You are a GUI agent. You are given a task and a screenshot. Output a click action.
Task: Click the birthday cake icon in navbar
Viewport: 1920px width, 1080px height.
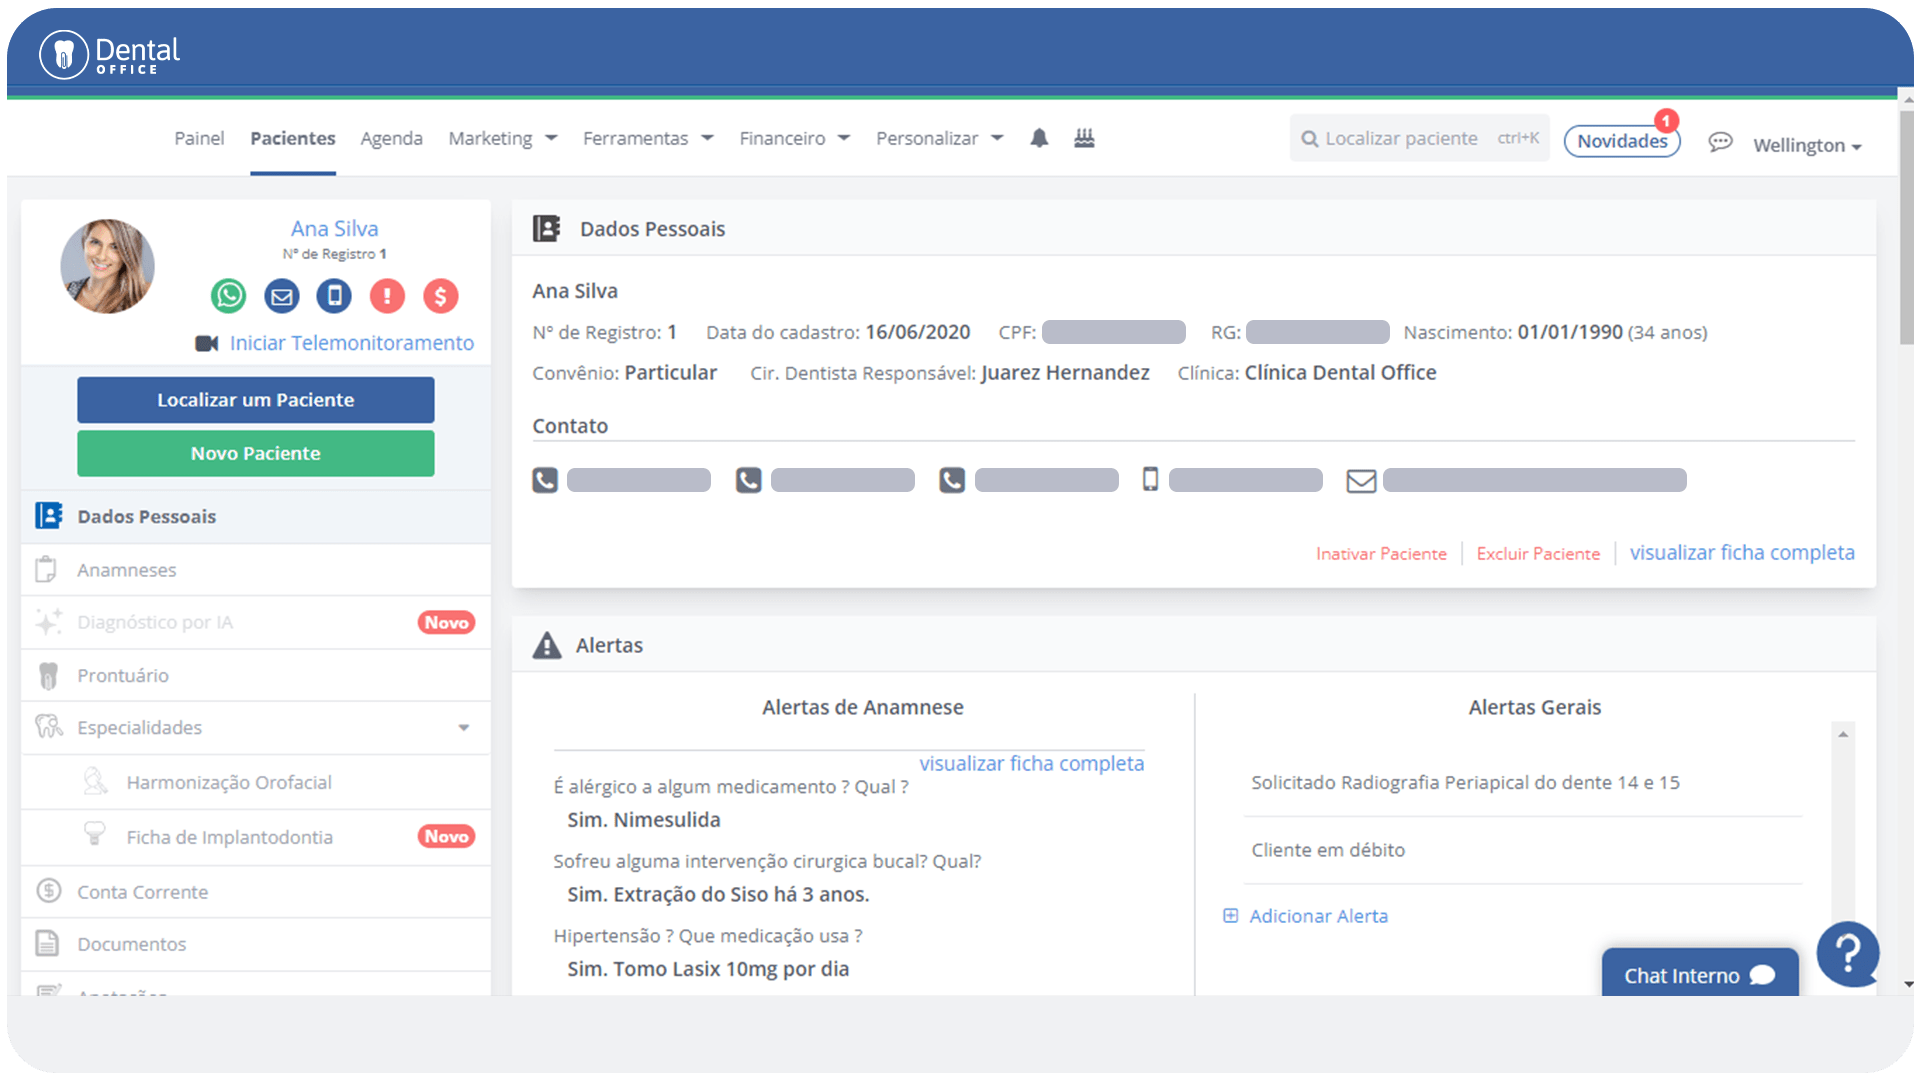pyautogui.click(x=1084, y=138)
